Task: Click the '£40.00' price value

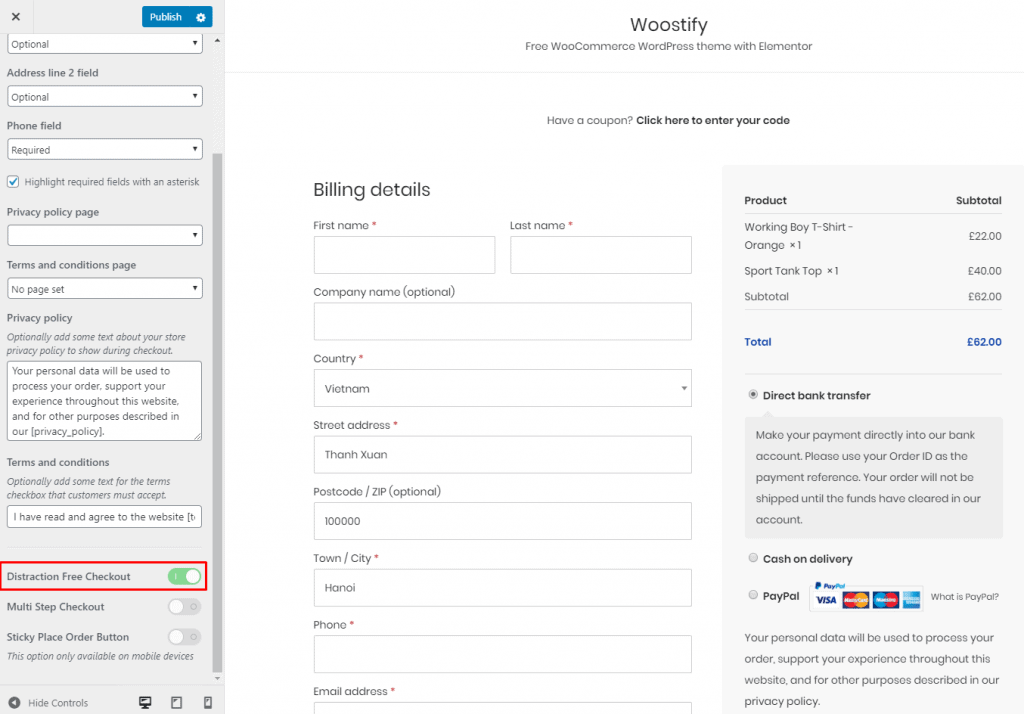Action: [985, 270]
